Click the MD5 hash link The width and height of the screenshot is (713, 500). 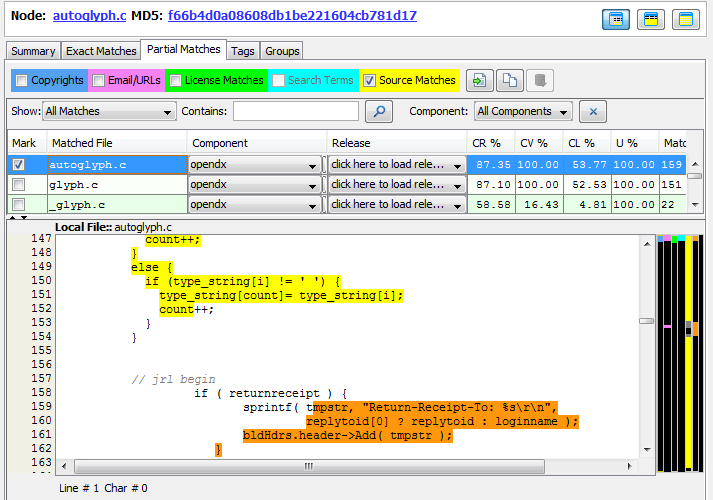pyautogui.click(x=292, y=16)
